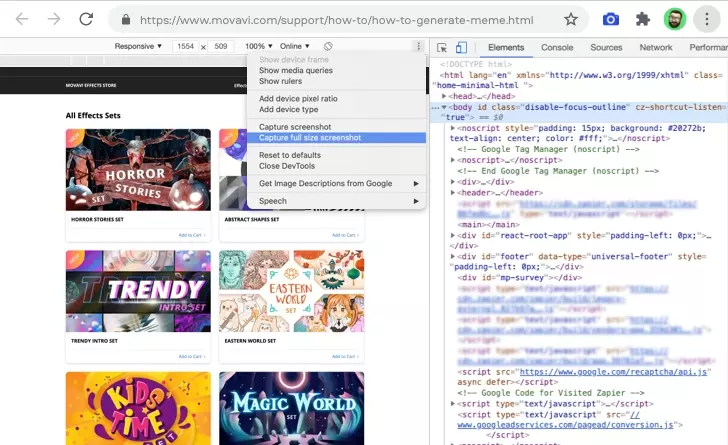Choose Show rulers

336,81
